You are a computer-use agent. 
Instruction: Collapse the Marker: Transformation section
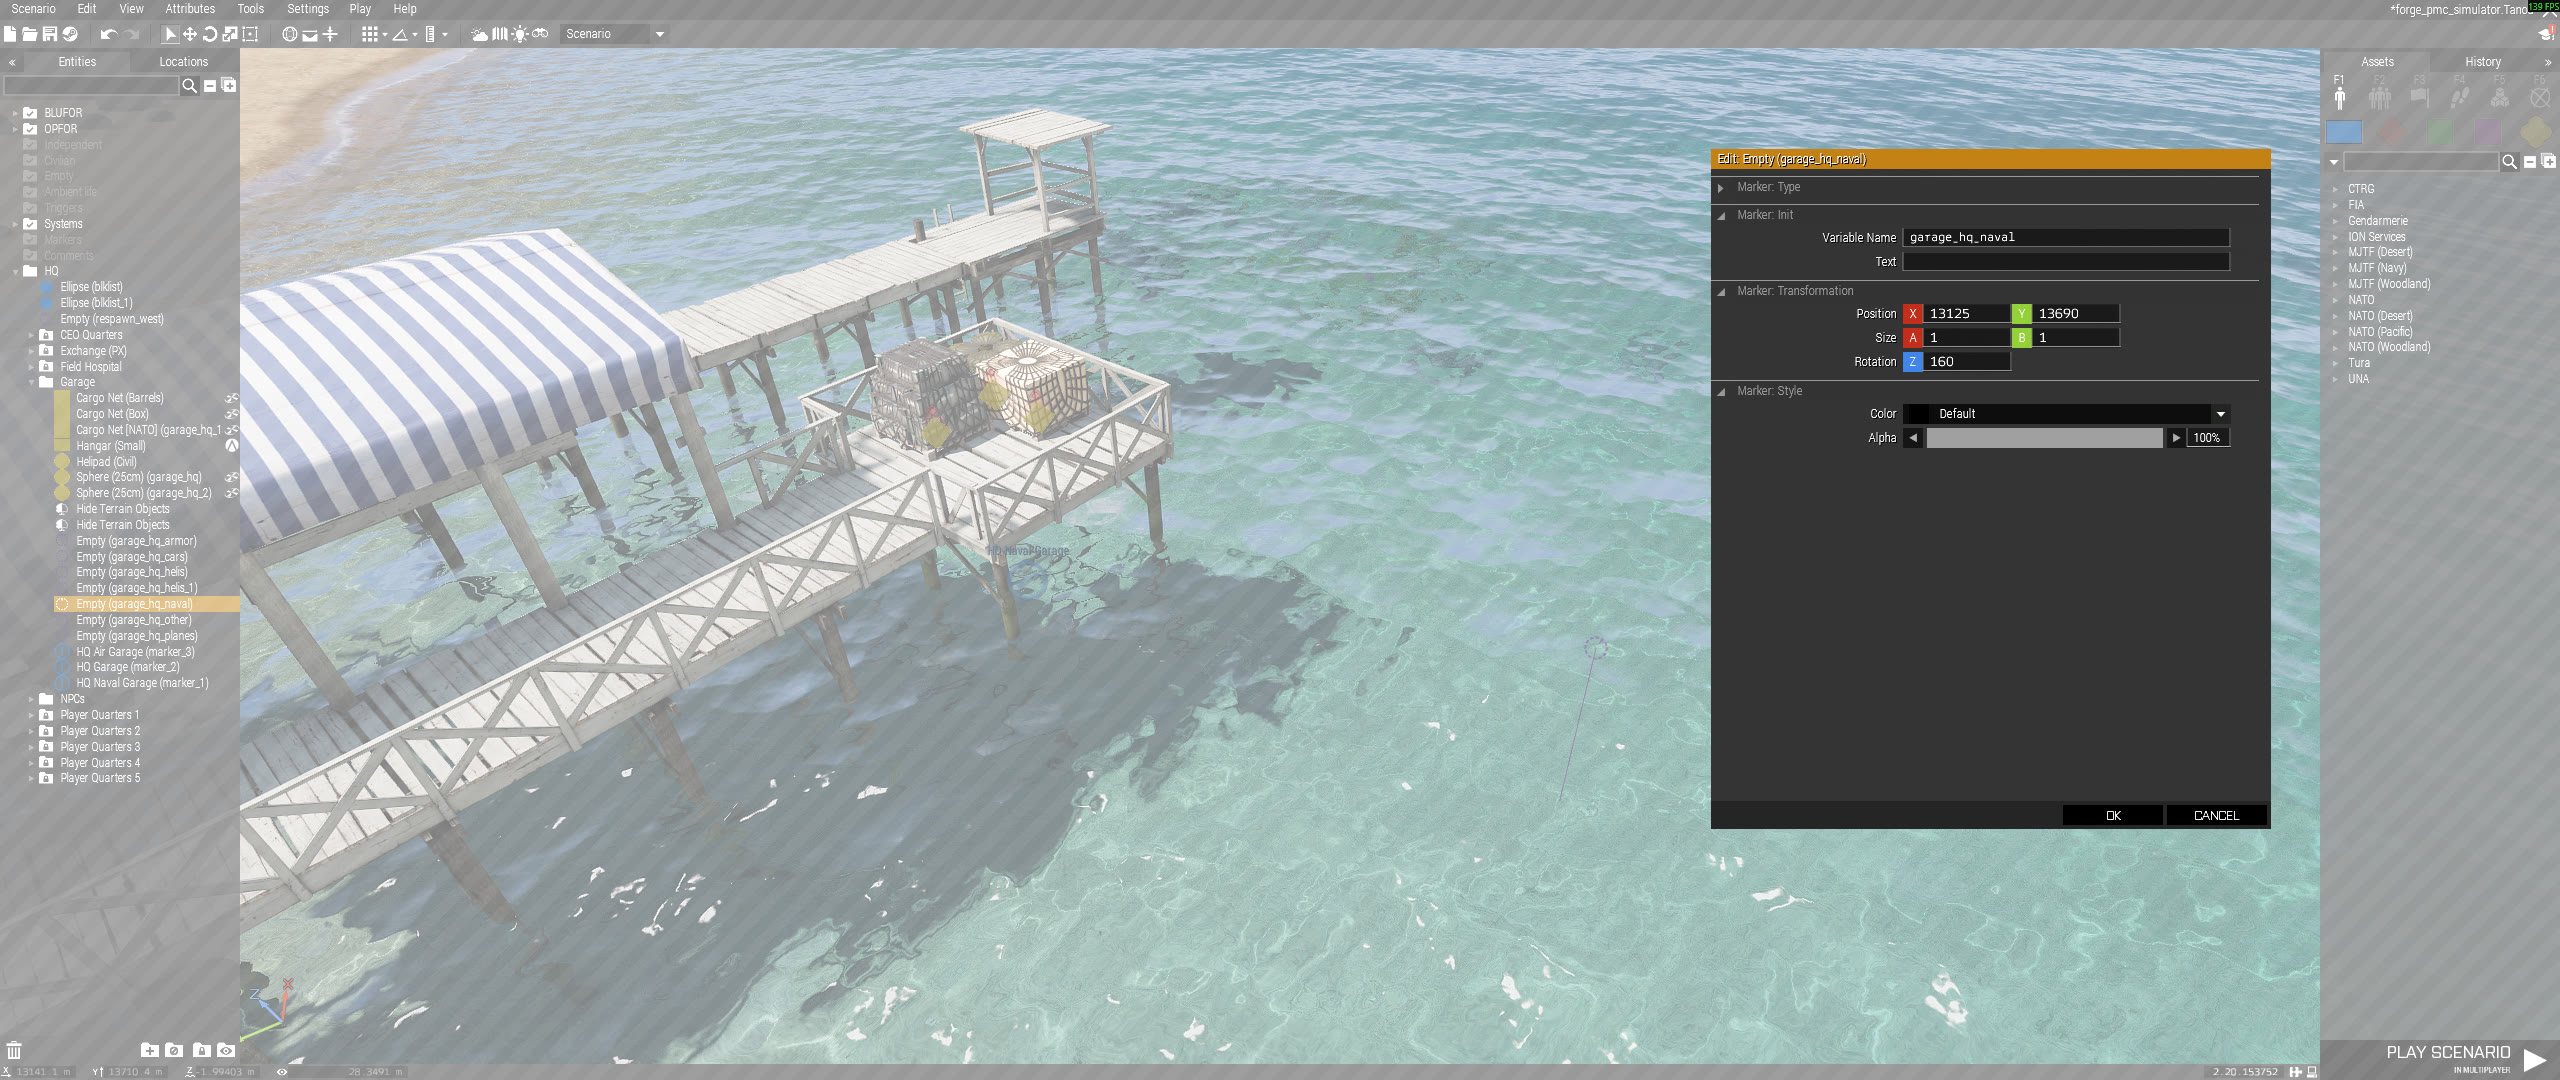click(1721, 292)
